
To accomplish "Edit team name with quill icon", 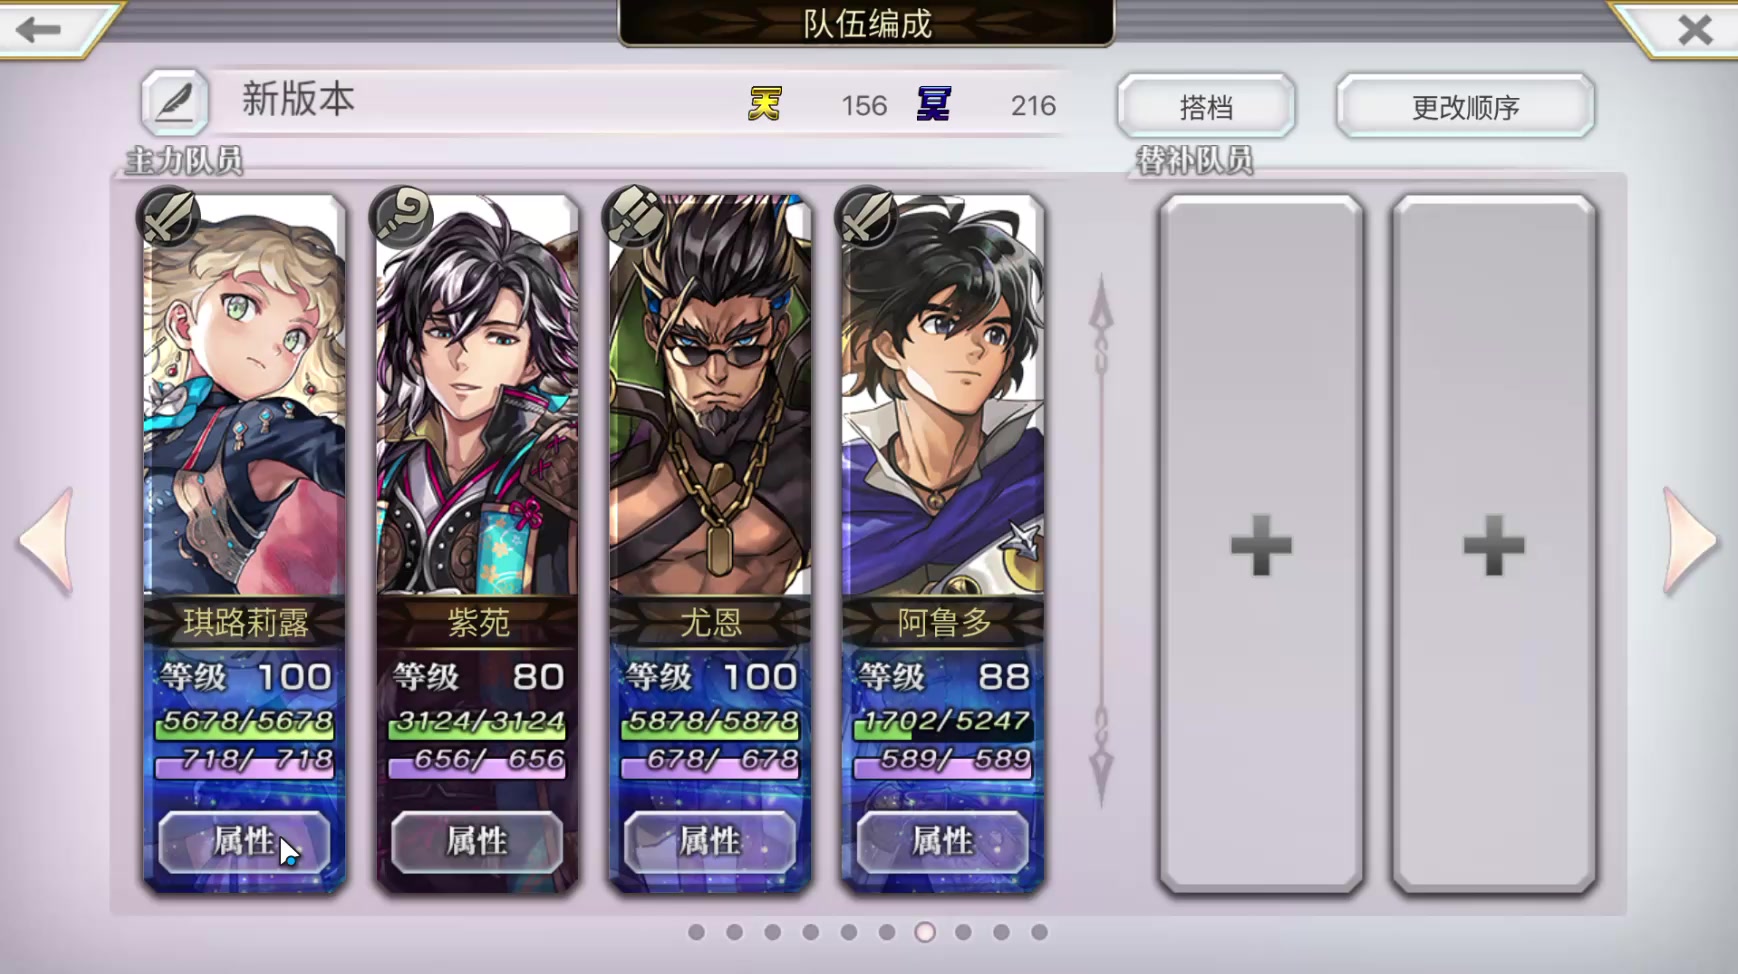I will (174, 102).
